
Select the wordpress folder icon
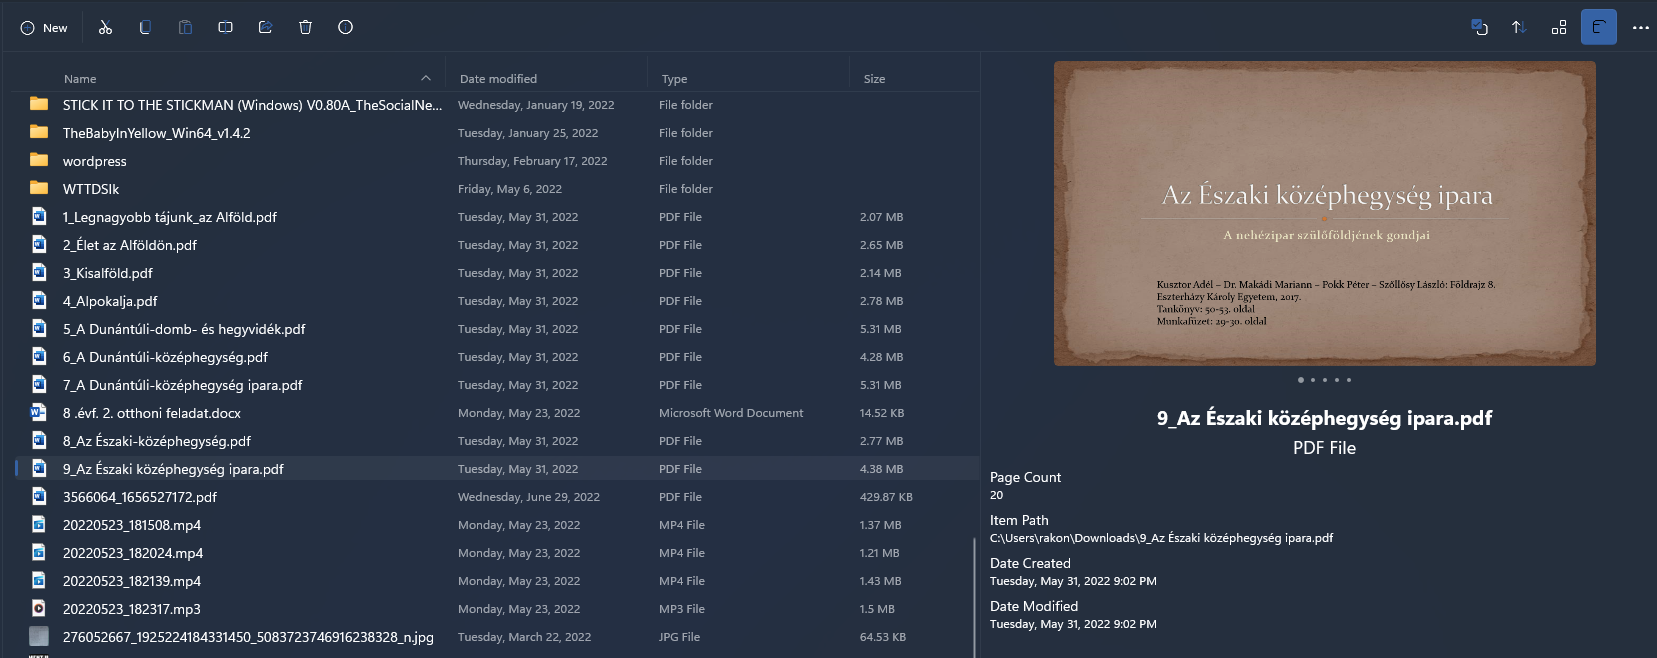39,160
